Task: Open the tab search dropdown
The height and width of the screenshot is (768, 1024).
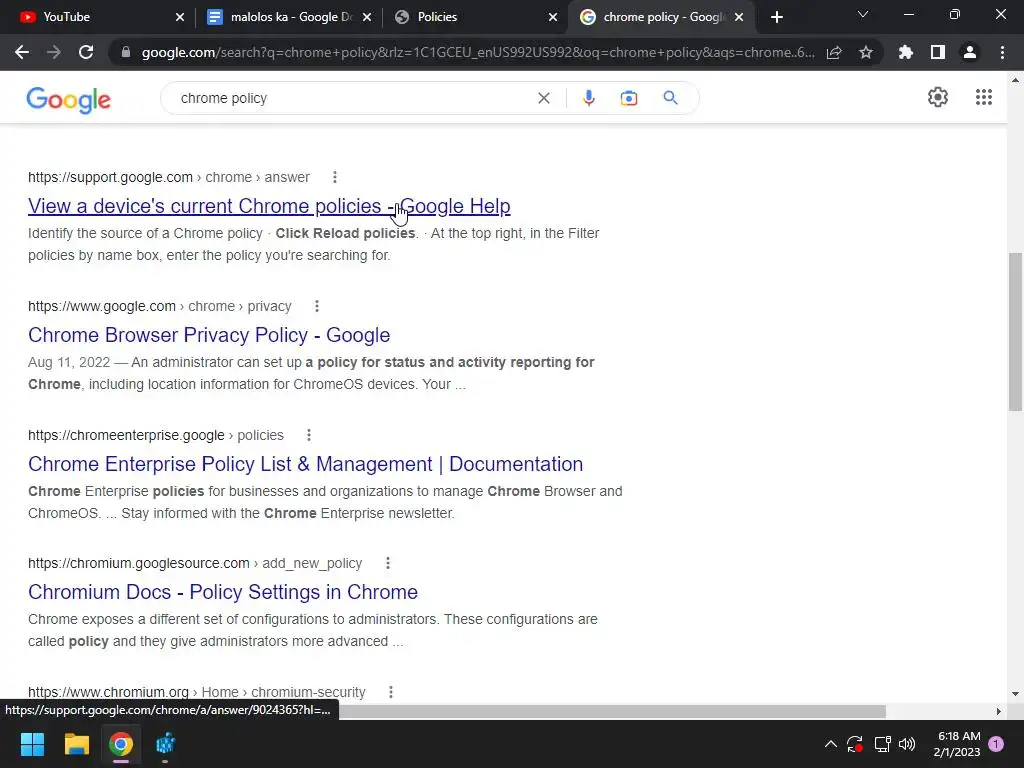Action: 863,14
